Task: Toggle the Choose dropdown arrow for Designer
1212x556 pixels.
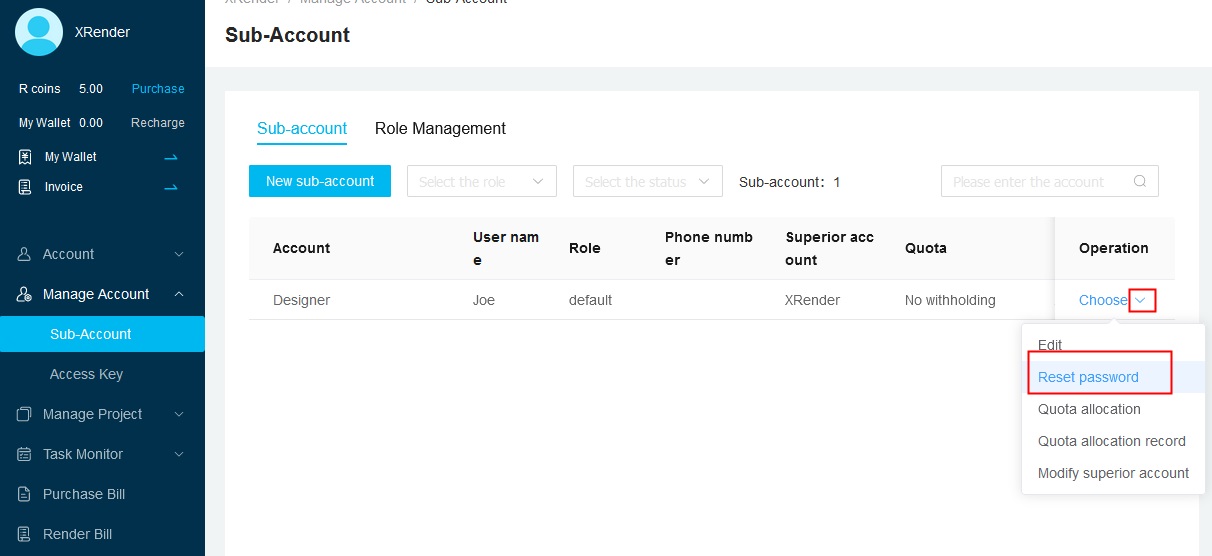Action: coord(1142,300)
